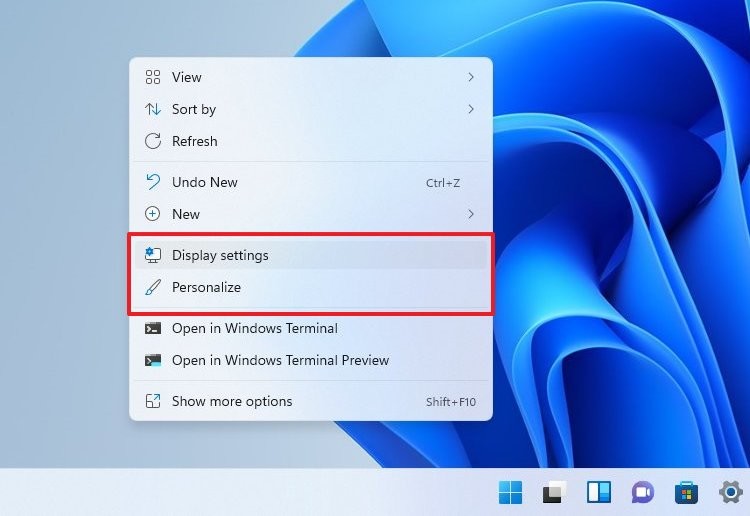750x516 pixels.
Task: Click the Ctrl+Z shortcut label
Action: [443, 183]
